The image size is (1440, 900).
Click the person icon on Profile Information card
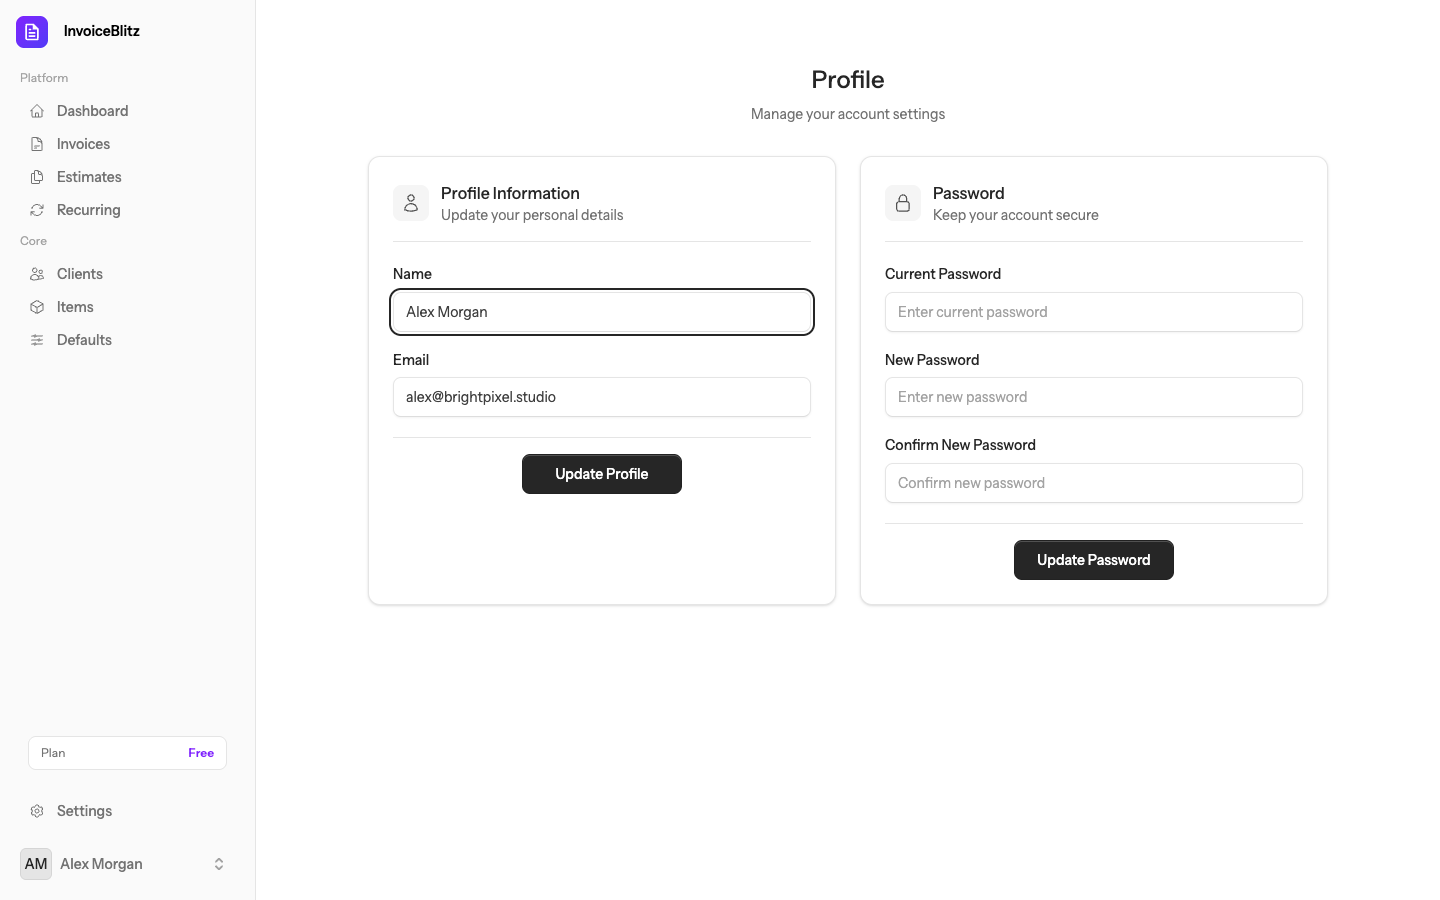[411, 203]
